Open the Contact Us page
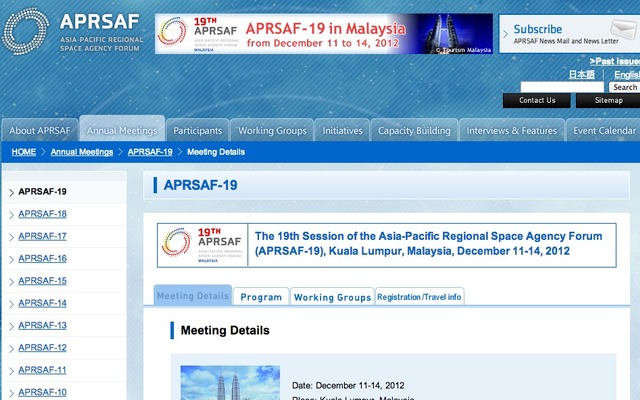This screenshot has height=400, width=640. (x=537, y=100)
